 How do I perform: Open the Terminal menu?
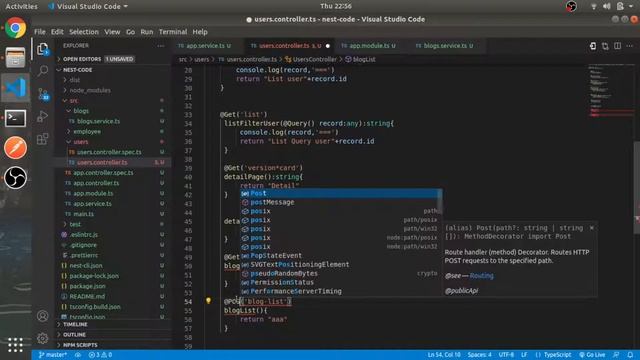point(173,32)
